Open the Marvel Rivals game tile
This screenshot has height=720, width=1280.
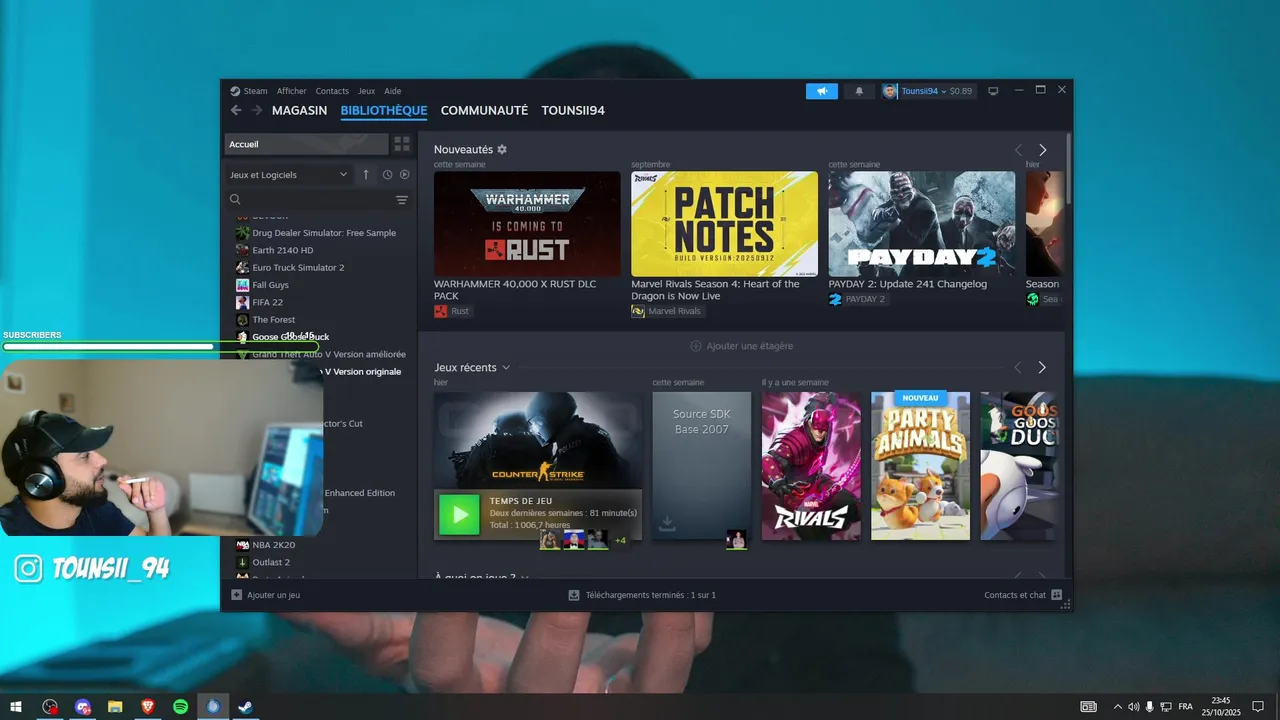811,466
